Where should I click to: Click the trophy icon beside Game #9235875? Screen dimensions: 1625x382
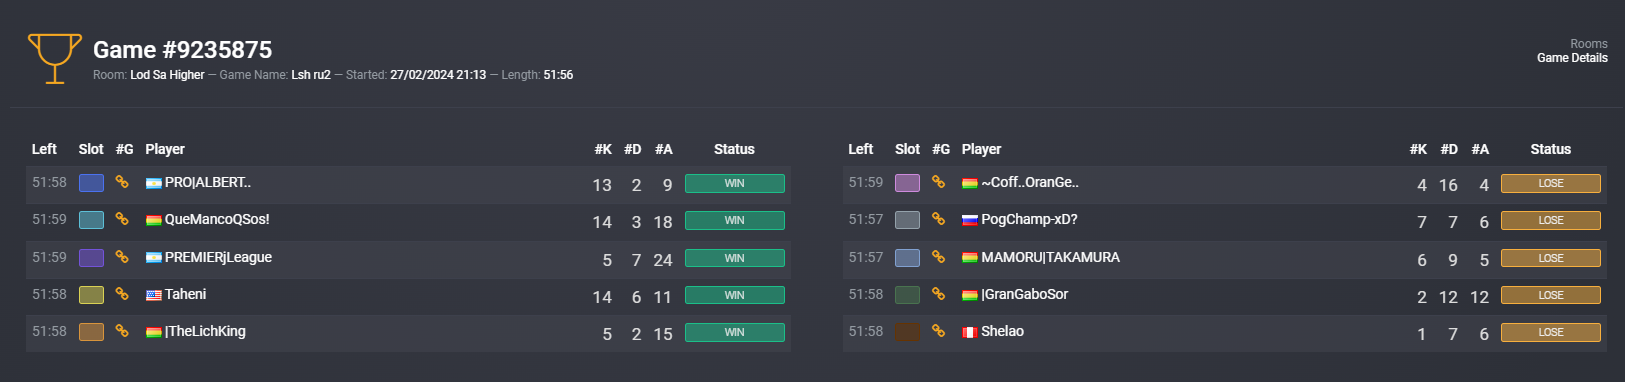(54, 59)
